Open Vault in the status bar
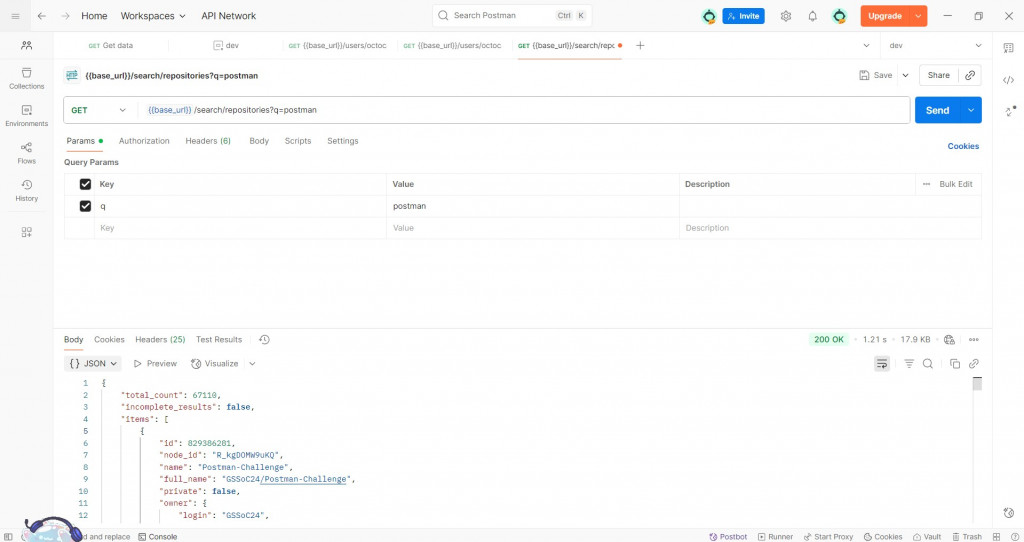 [x=927, y=537]
